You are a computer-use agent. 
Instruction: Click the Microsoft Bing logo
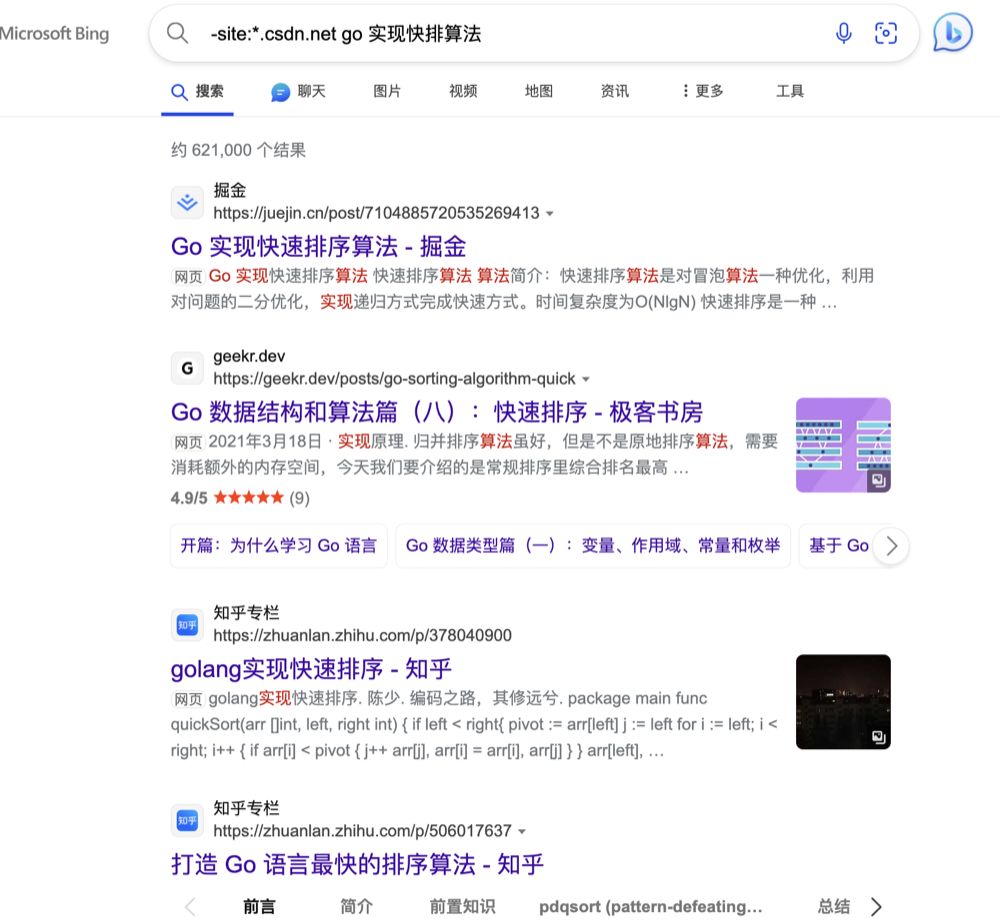click(55, 33)
